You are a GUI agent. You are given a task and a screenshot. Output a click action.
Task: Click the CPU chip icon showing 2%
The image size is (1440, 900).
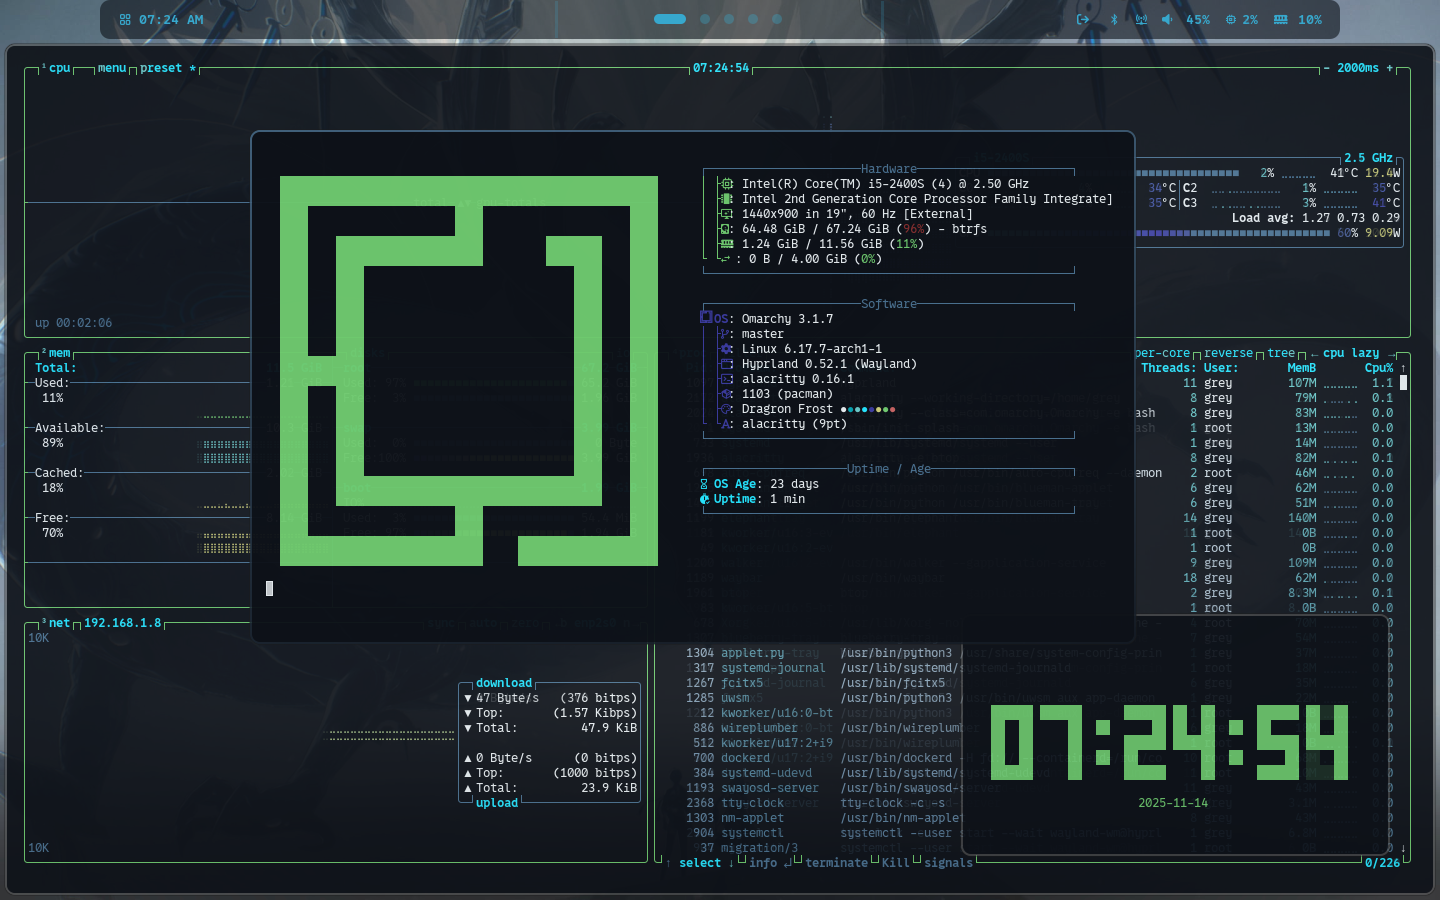coord(1229,18)
